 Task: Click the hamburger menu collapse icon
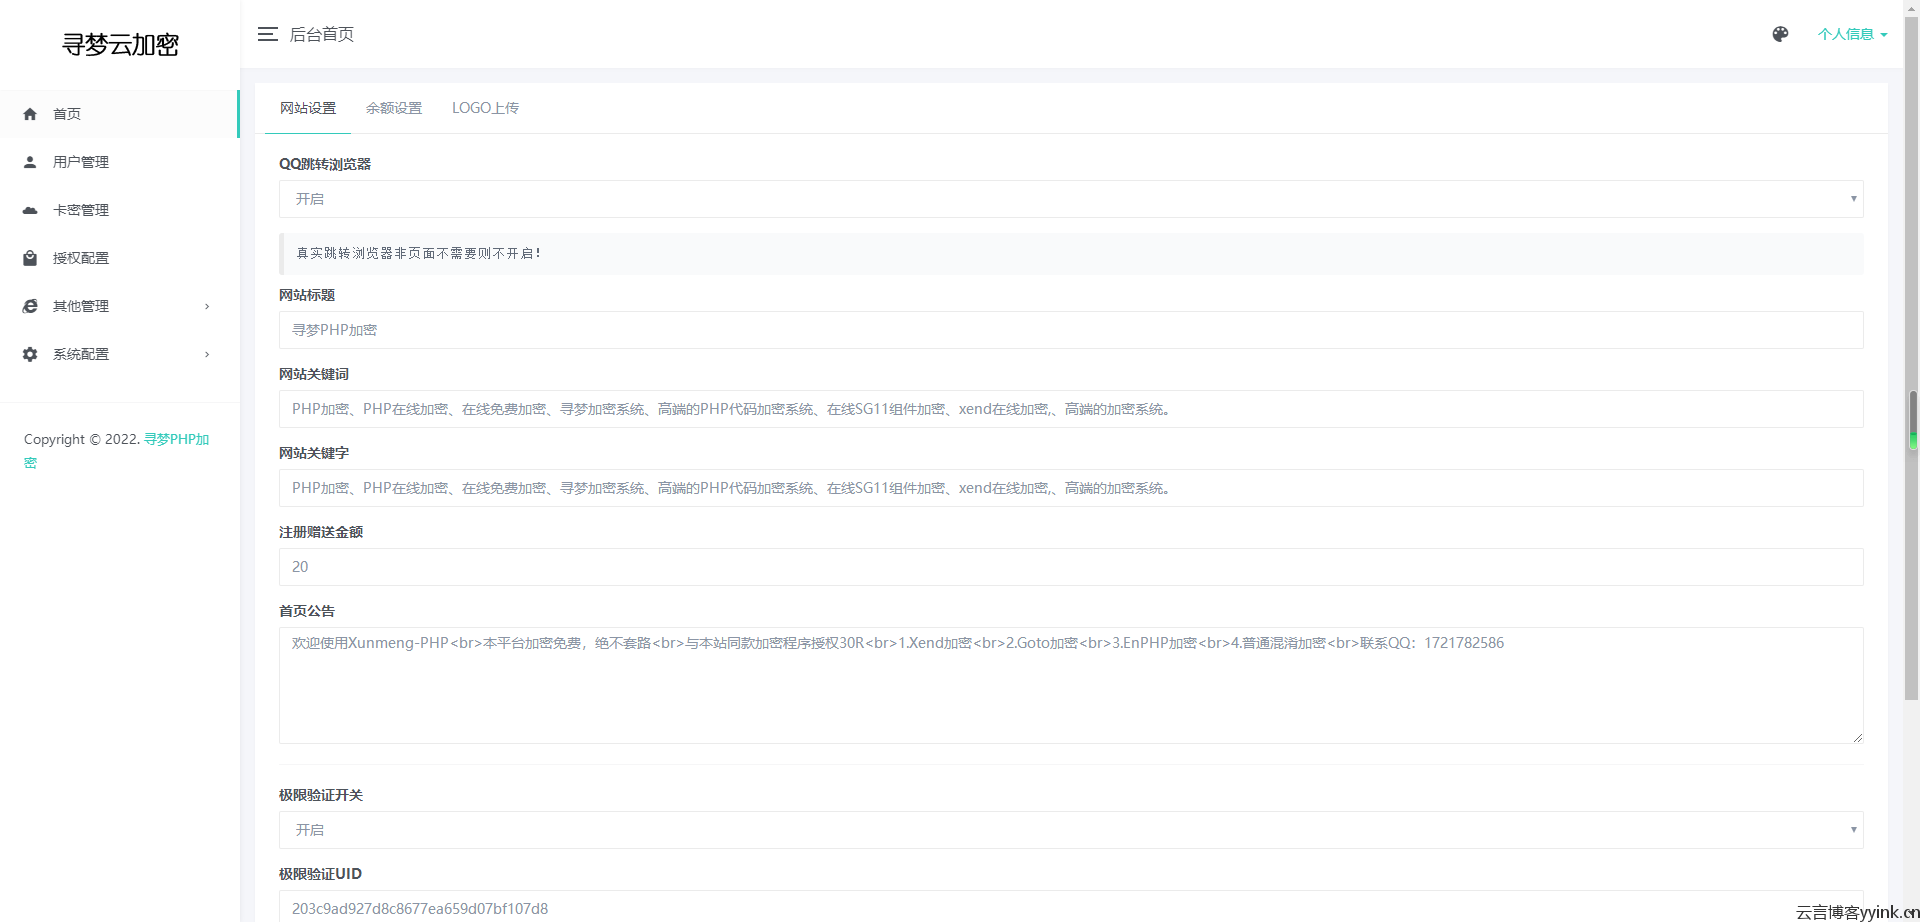click(x=267, y=34)
